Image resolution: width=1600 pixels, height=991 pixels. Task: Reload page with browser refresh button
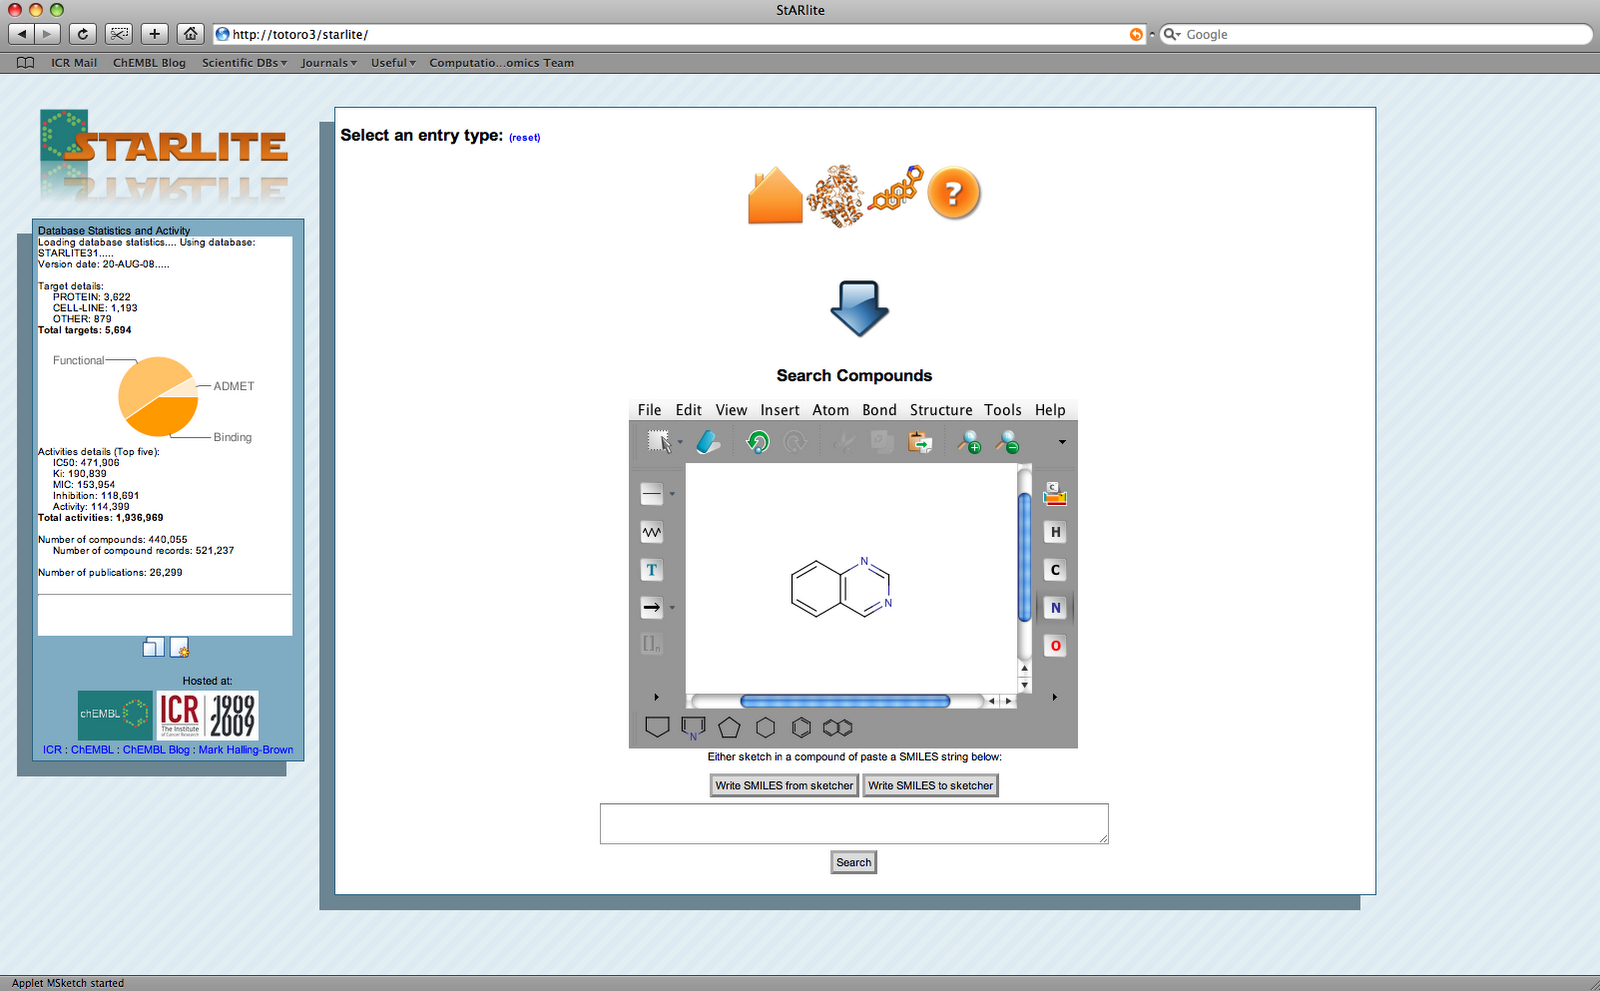coord(83,34)
